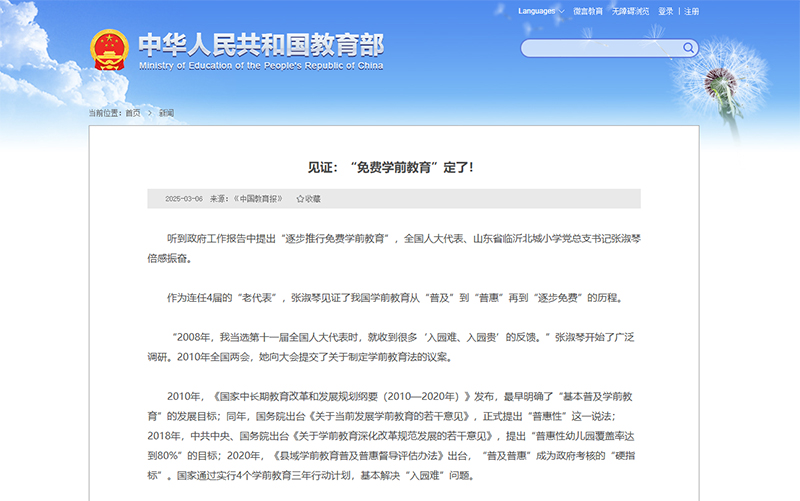Viewport: 800px width, 501px height.
Task: Open 新闻 breadcrumb section
Action: click(x=166, y=113)
